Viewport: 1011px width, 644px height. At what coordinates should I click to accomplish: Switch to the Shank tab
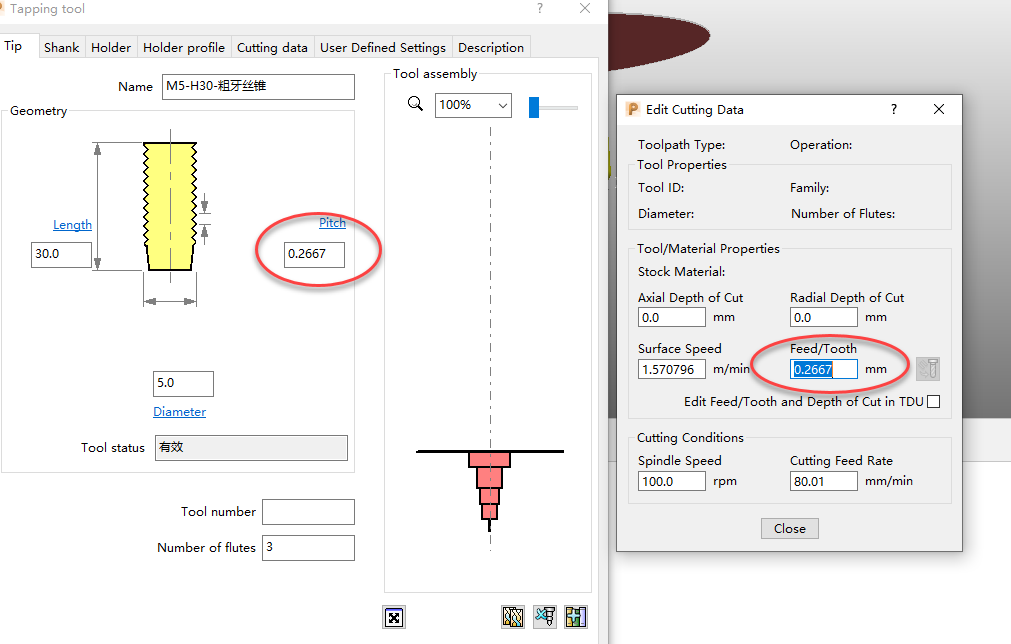pyautogui.click(x=62, y=47)
